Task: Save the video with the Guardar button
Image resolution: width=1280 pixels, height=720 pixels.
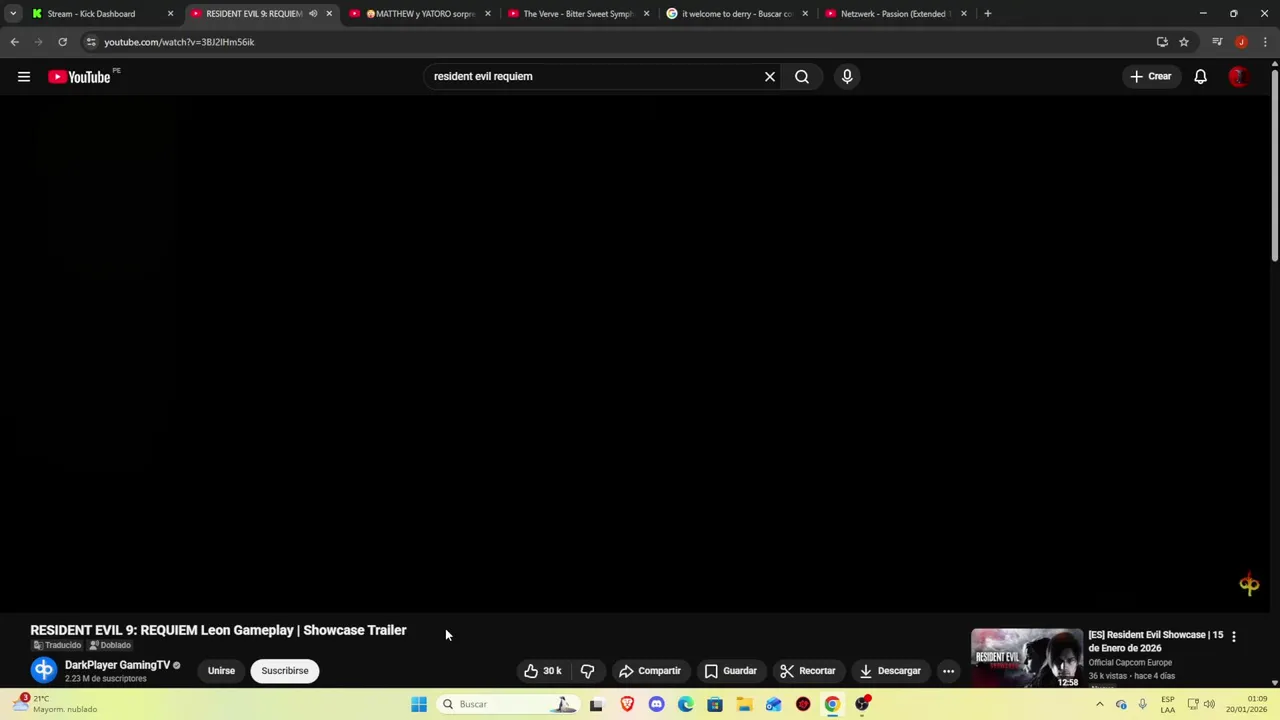Action: click(x=731, y=671)
